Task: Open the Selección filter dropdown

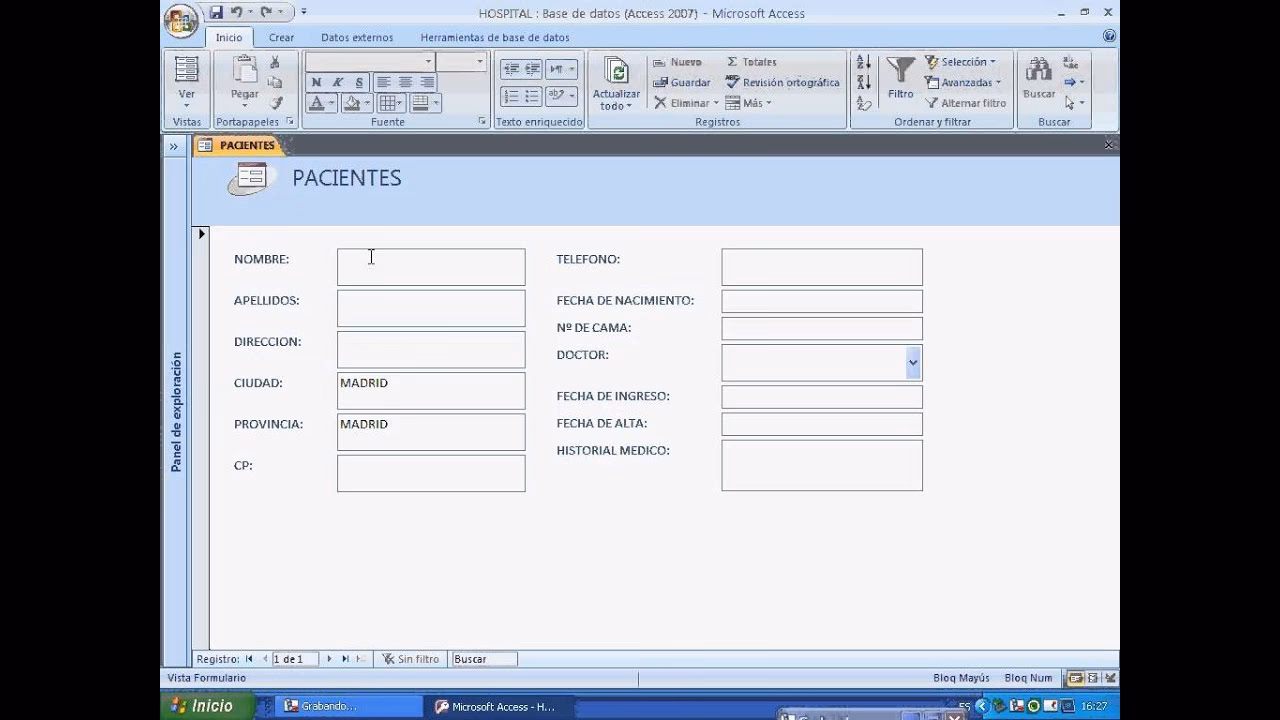Action: pyautogui.click(x=960, y=62)
